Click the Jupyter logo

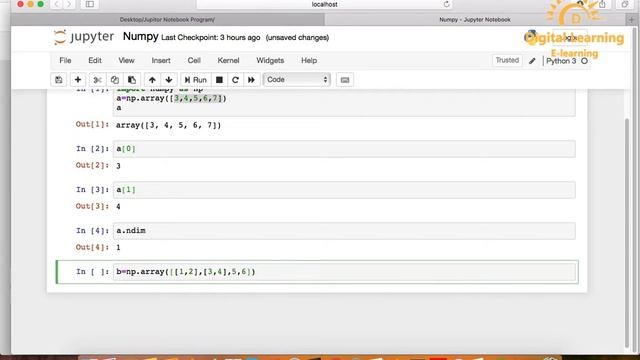click(x=84, y=37)
